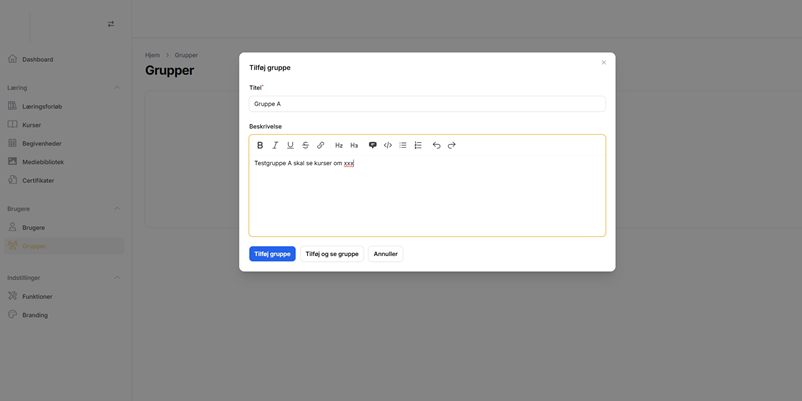Close the Tilføj gruppe dialog with X
This screenshot has height=401, width=802.
604,62
